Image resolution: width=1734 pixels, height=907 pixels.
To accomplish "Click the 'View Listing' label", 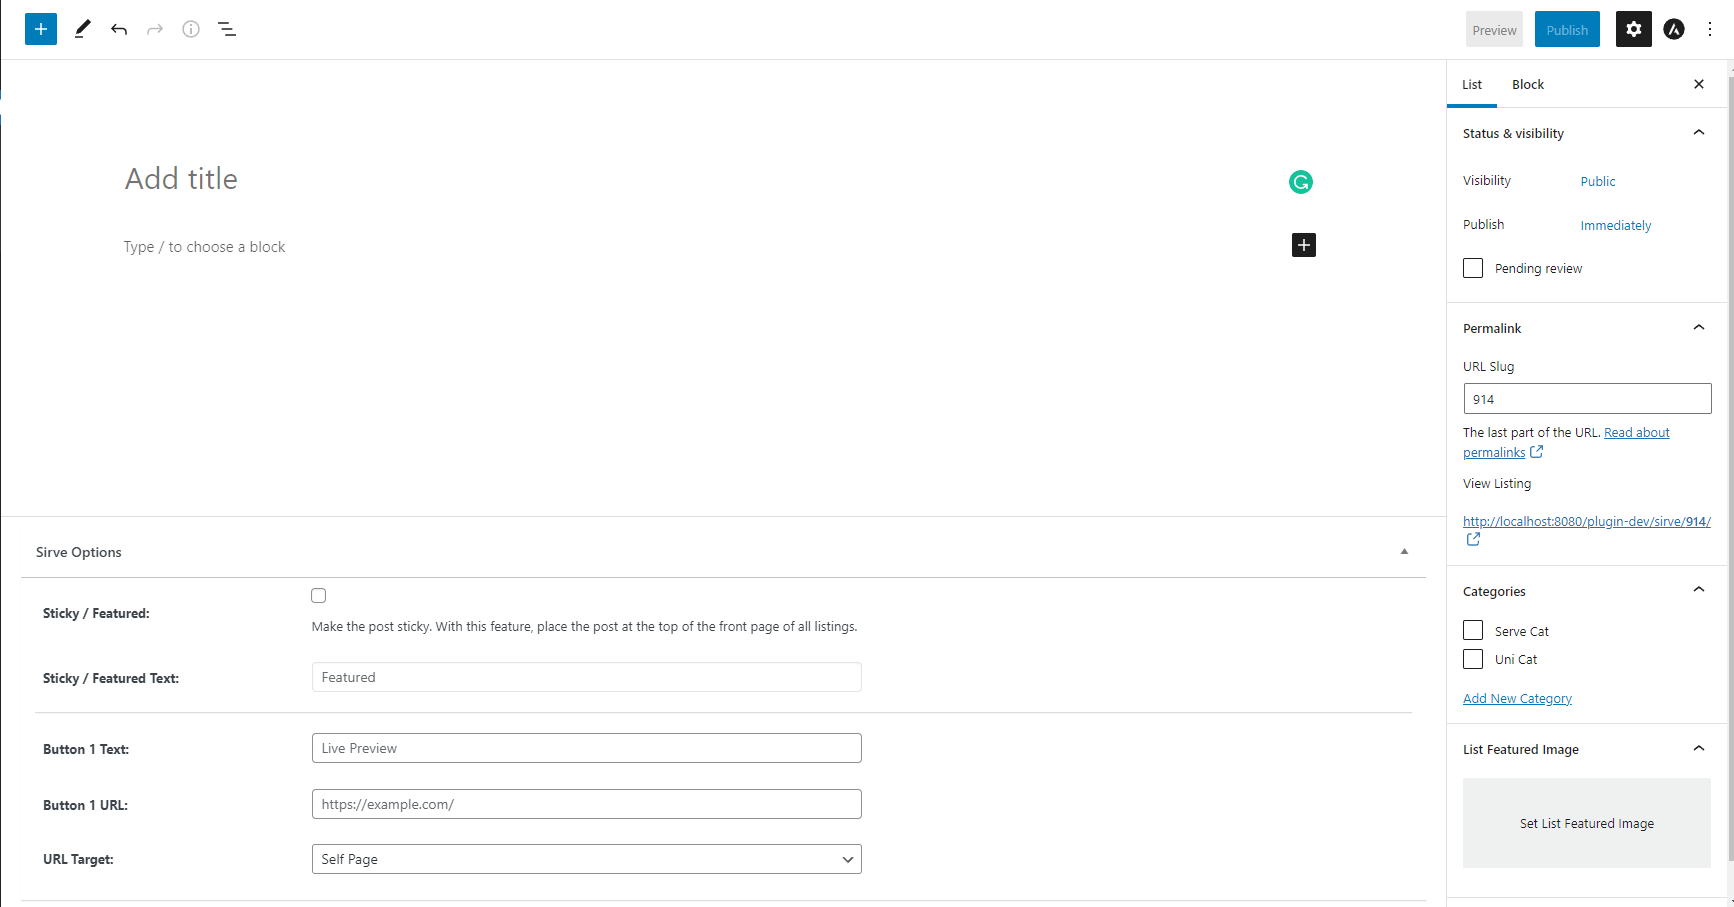I will click(x=1497, y=483).
